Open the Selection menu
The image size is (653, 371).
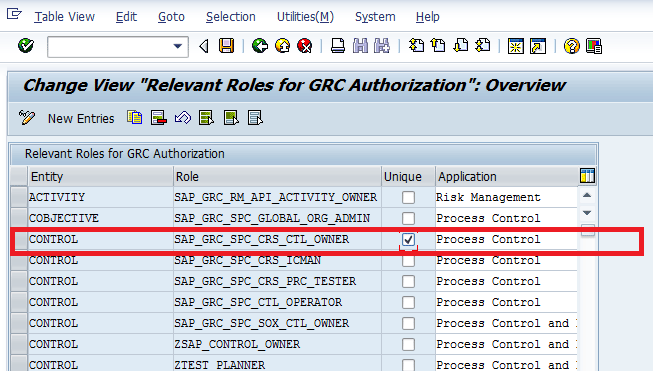pos(231,17)
